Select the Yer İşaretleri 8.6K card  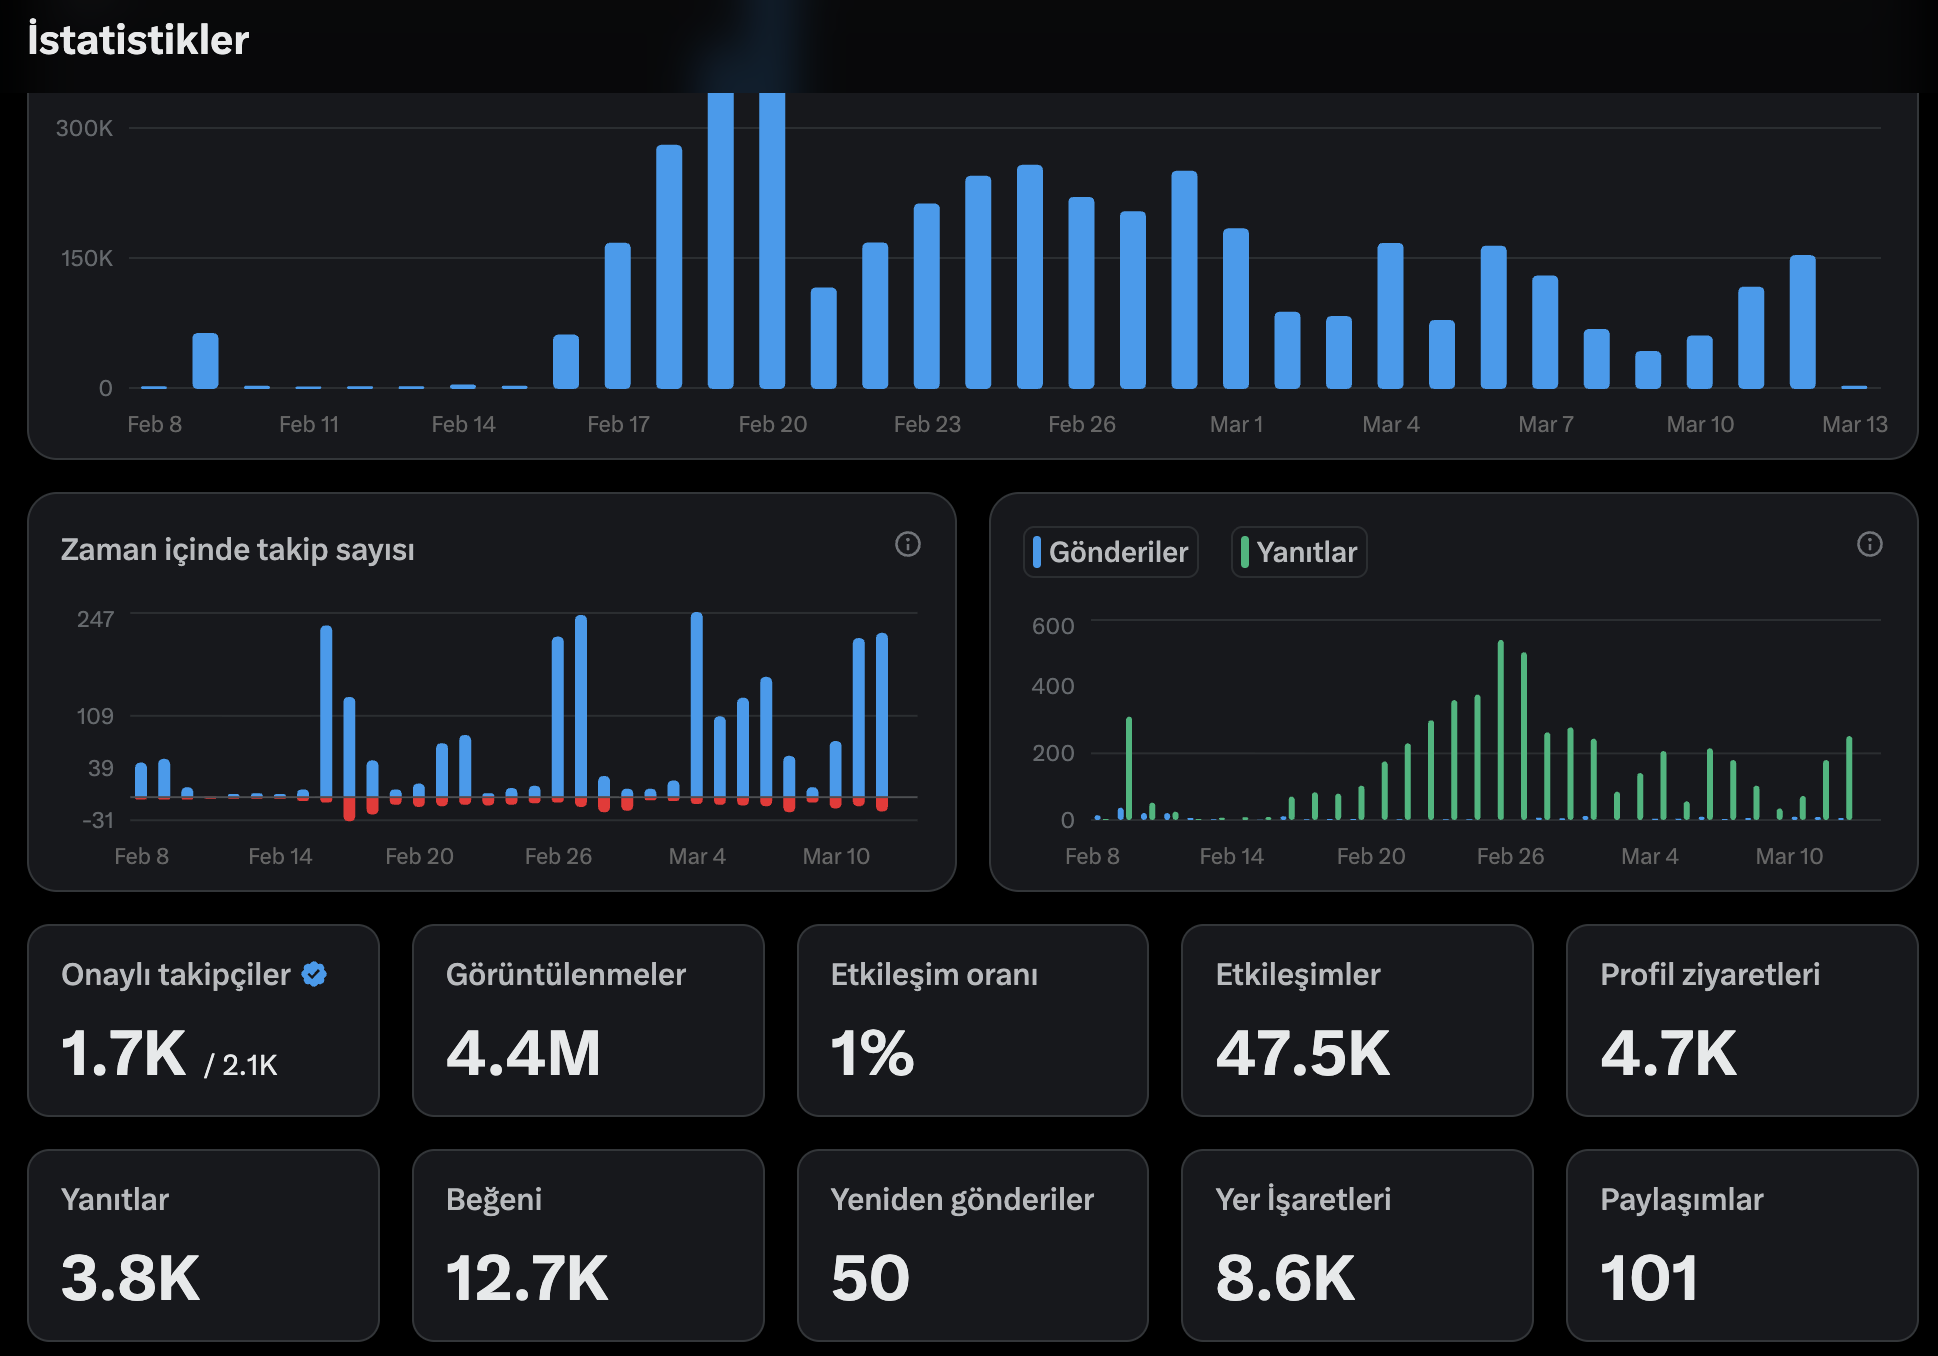(1357, 1245)
